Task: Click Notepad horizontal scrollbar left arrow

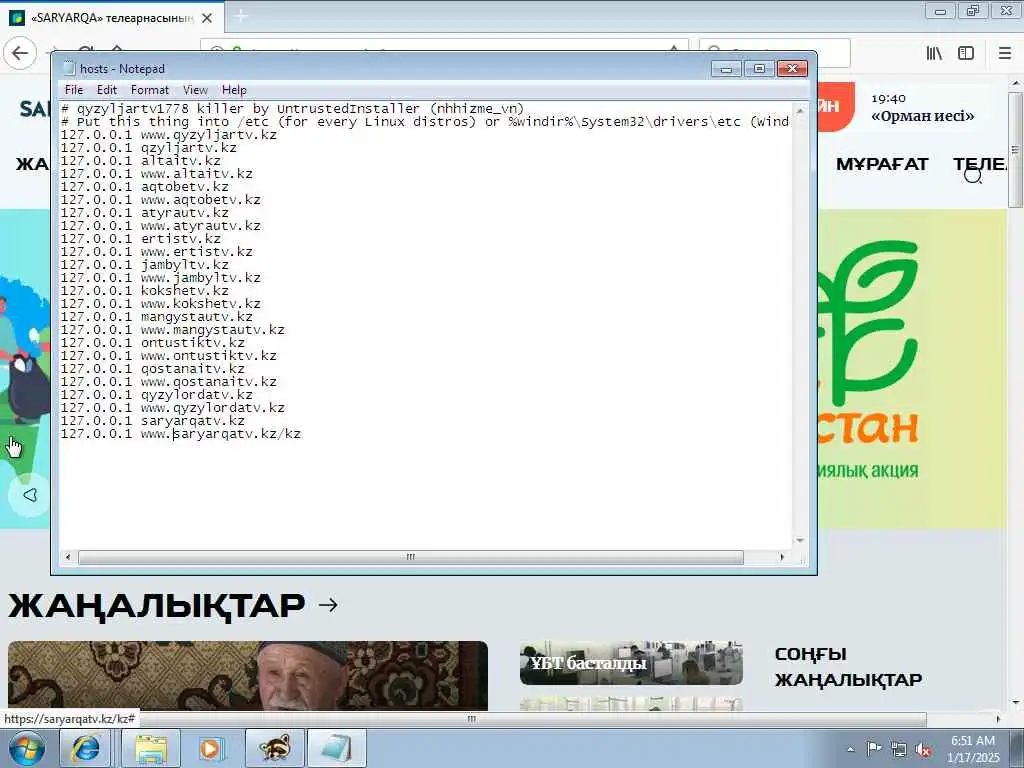Action: pyautogui.click(x=68, y=557)
